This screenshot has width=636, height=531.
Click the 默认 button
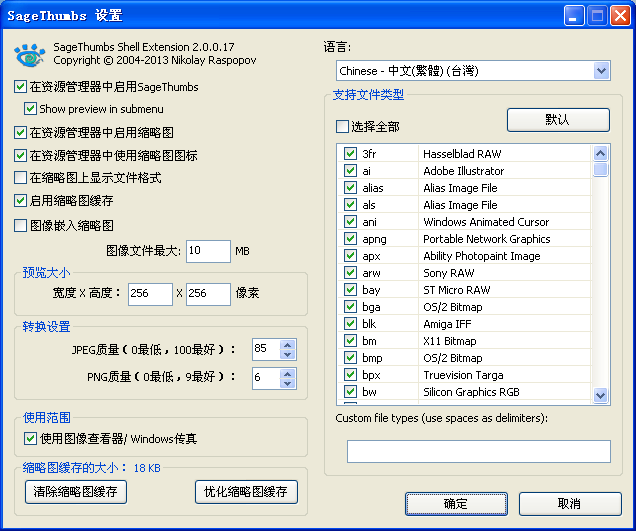(x=558, y=120)
